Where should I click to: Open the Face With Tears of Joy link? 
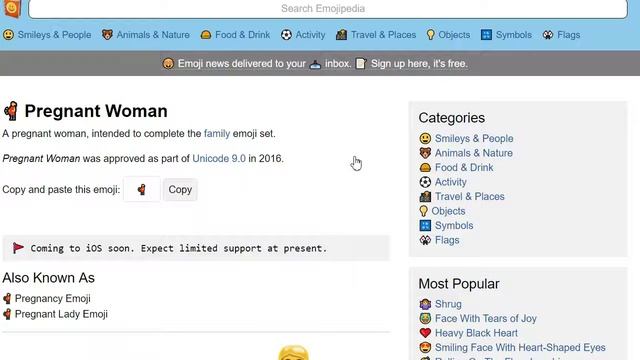tap(485, 318)
